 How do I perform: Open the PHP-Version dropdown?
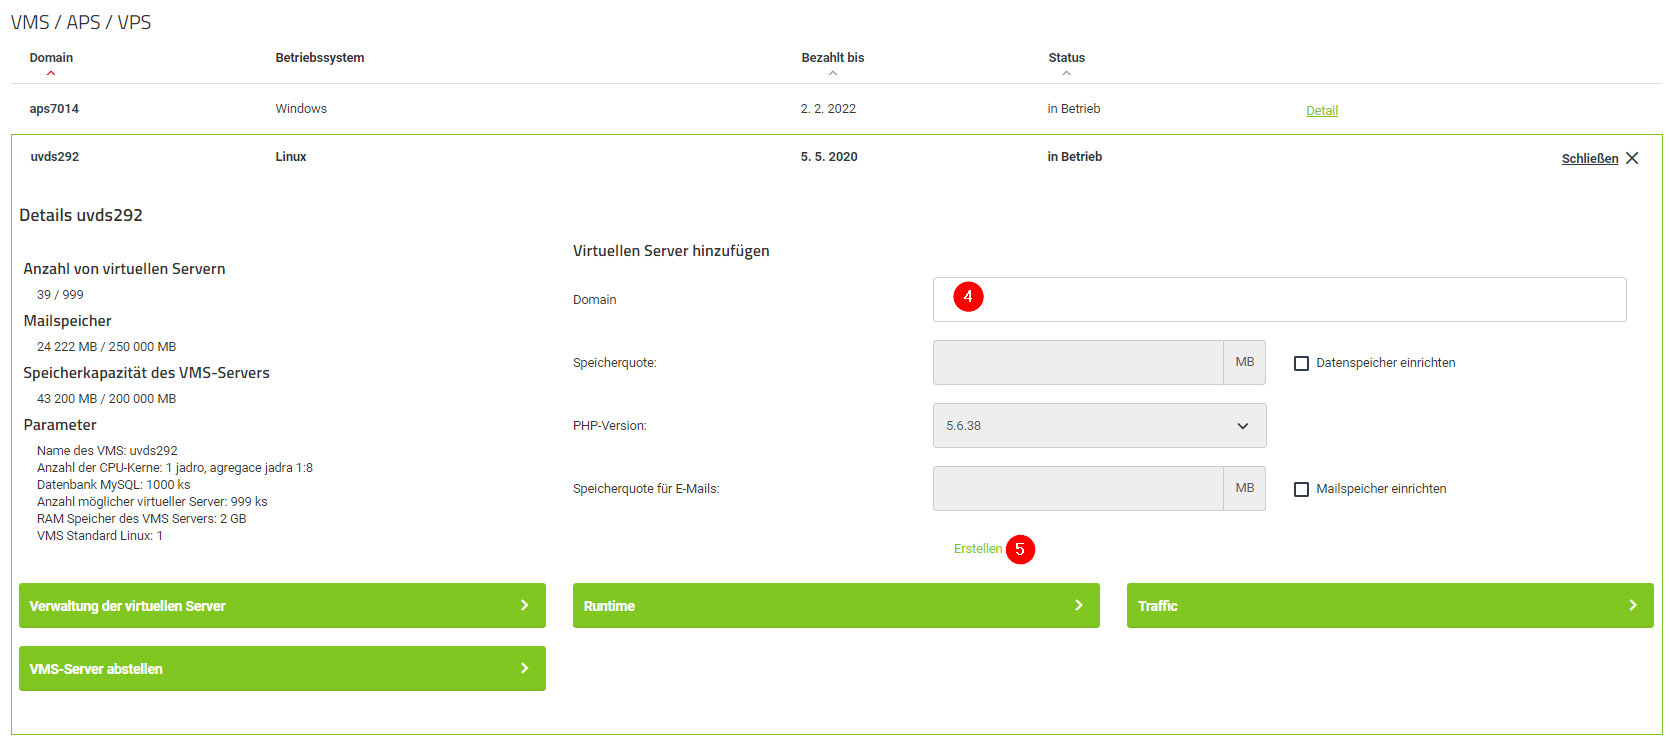(1099, 426)
